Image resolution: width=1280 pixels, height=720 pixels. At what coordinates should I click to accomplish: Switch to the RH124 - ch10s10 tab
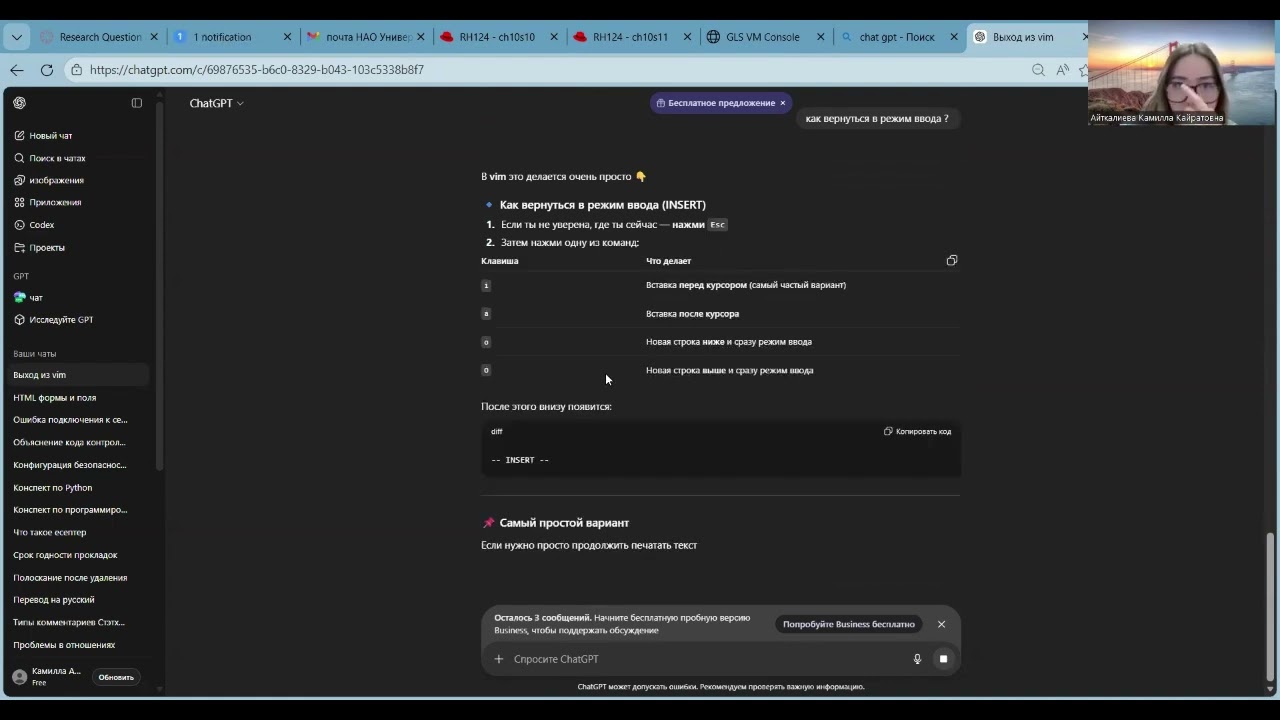tap(498, 37)
